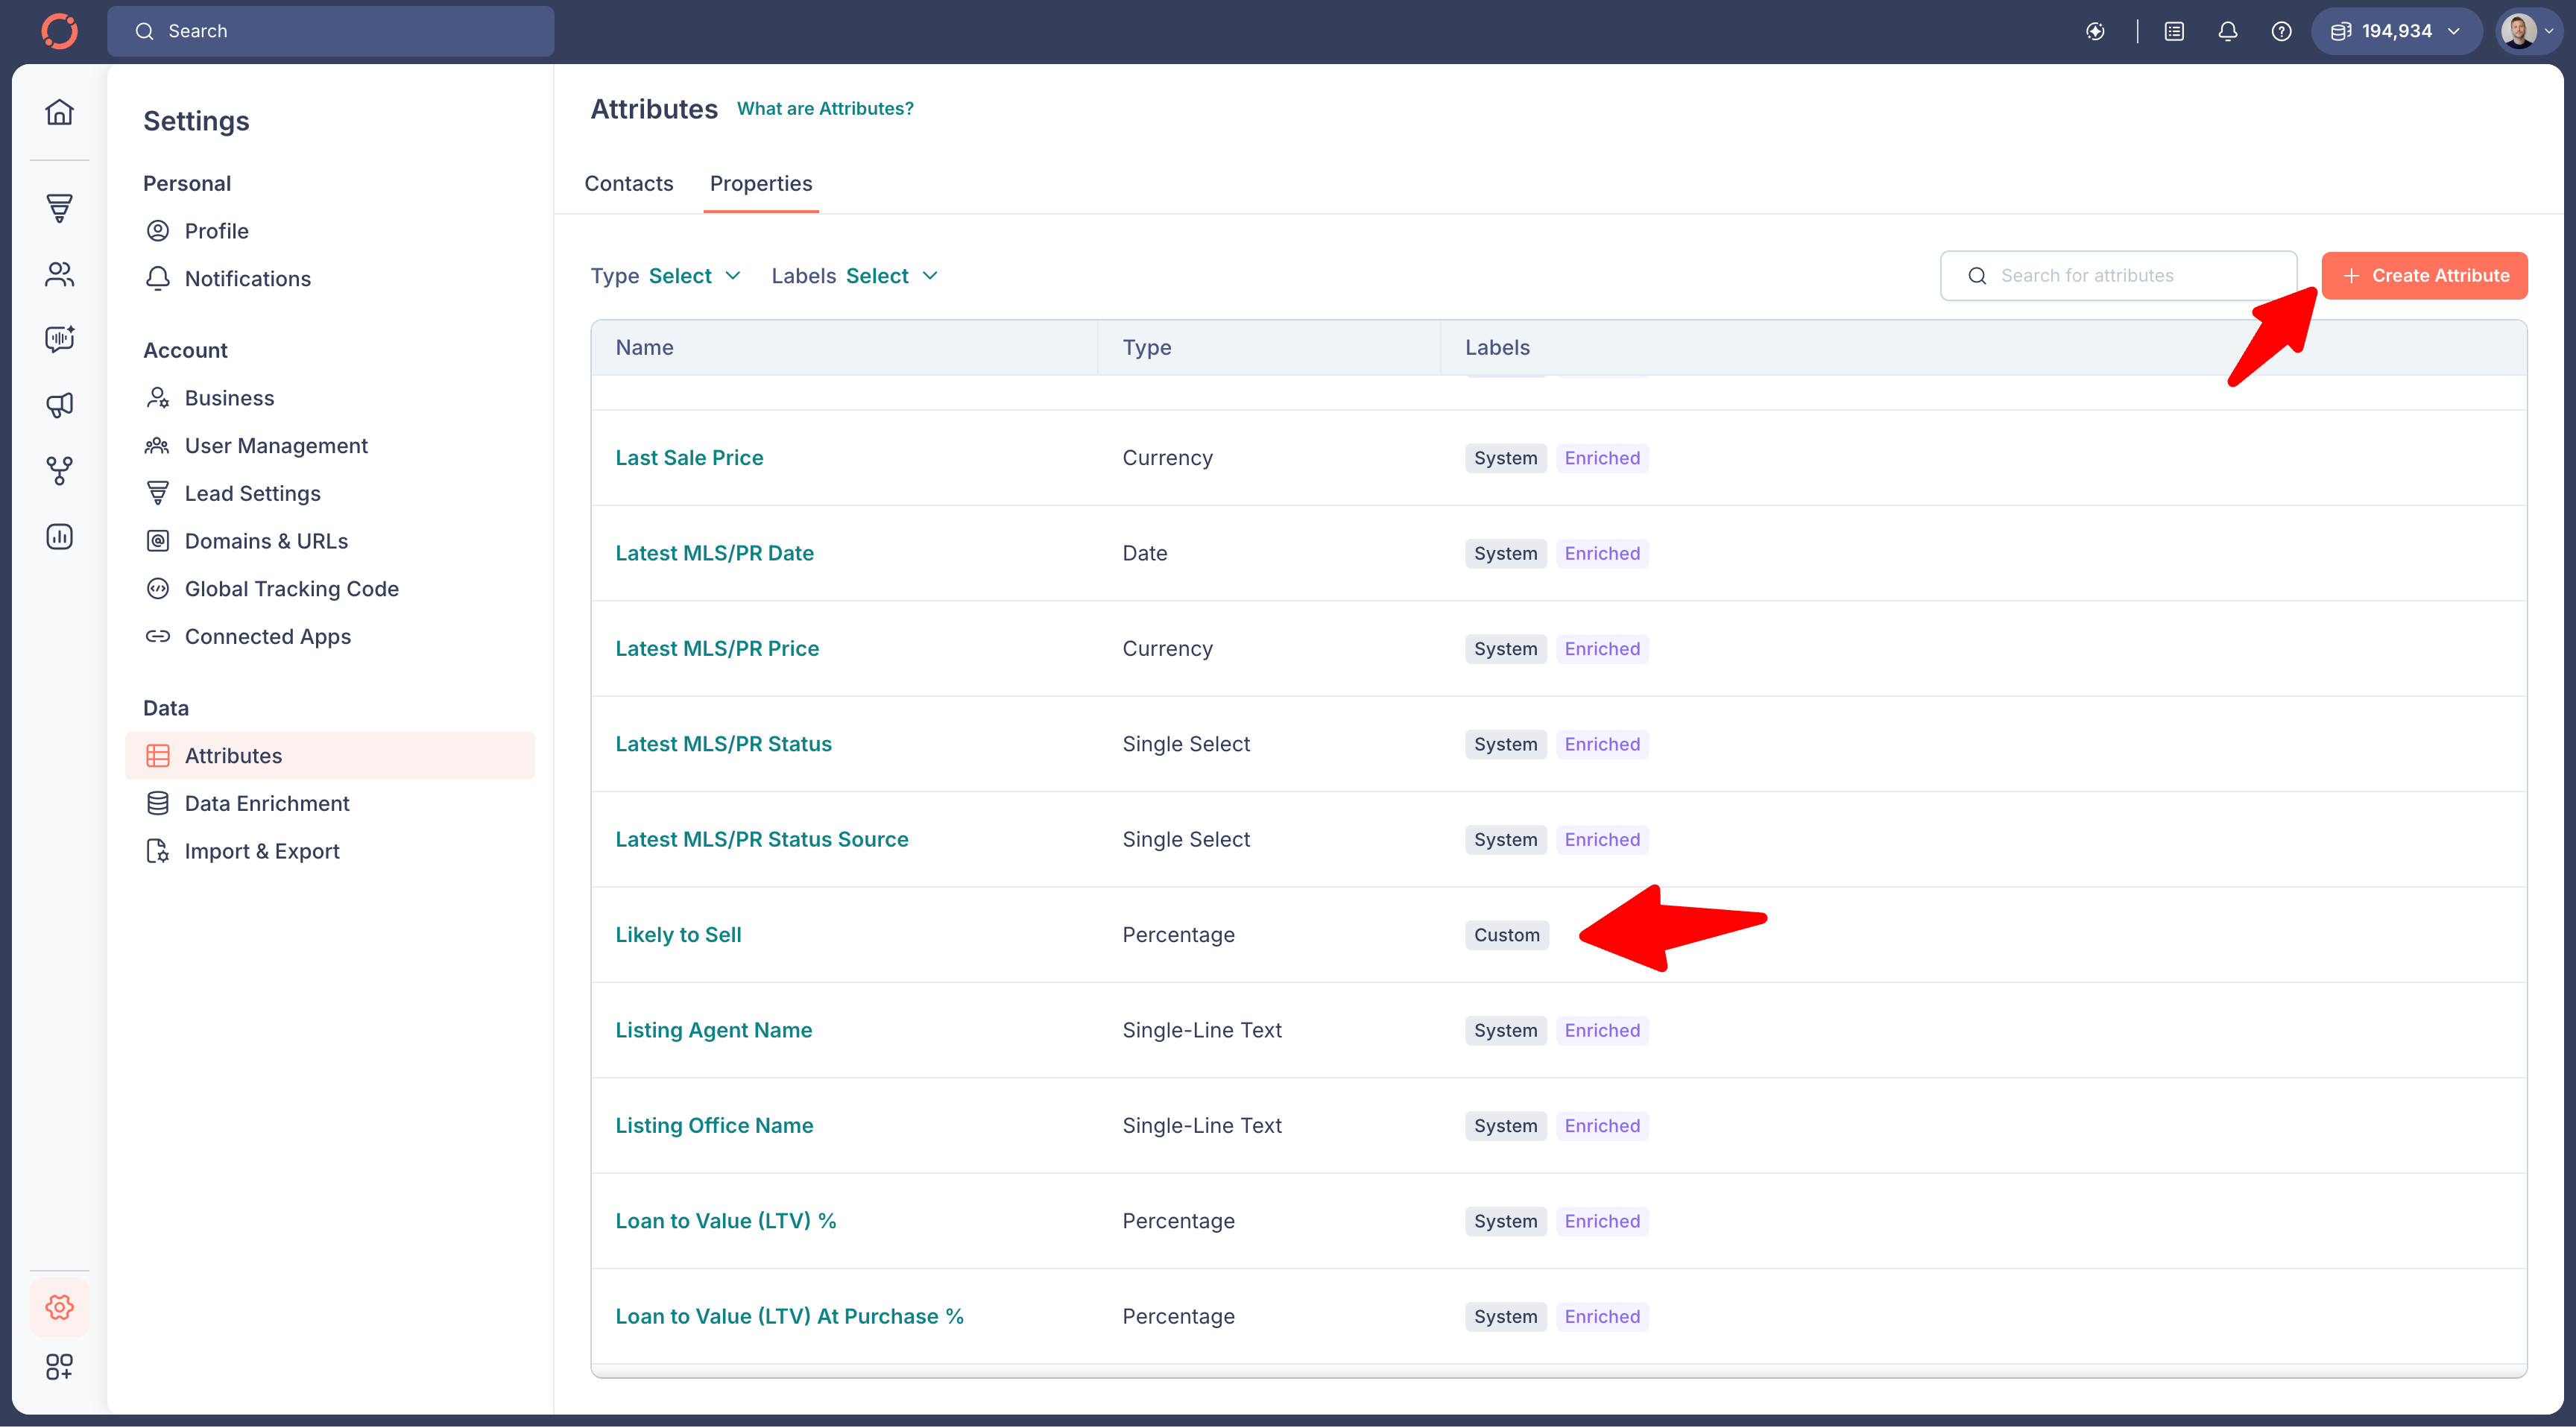
Task: Open the Likely to Sell attribute
Action: tap(678, 934)
